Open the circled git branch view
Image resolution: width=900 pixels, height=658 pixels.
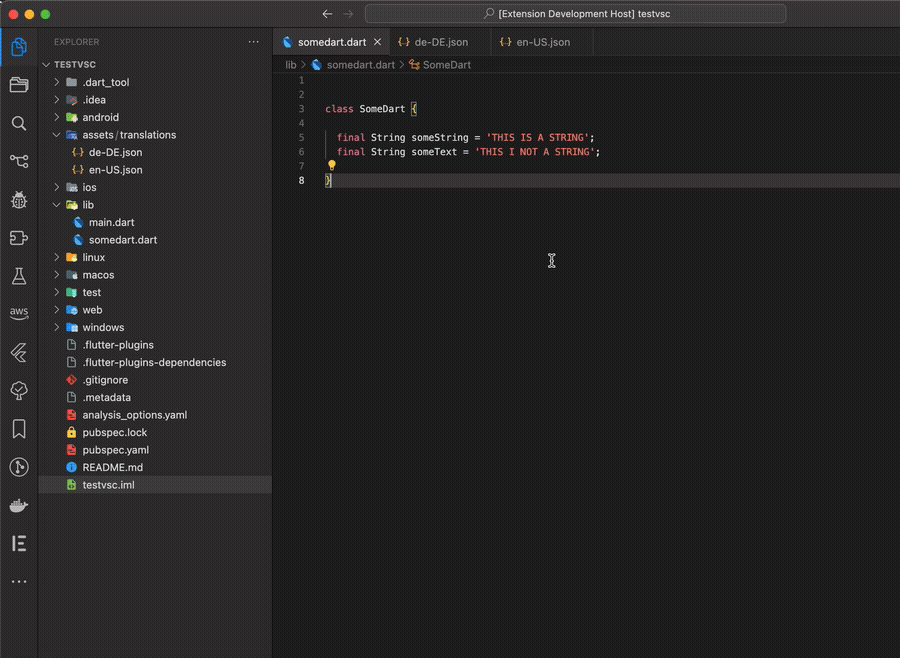(19, 467)
